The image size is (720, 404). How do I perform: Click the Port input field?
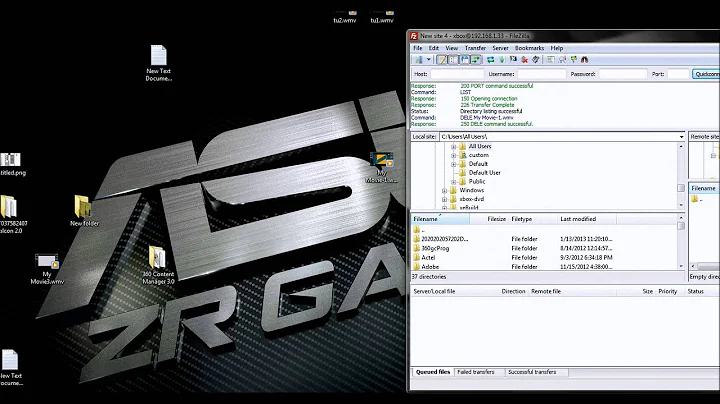click(678, 74)
